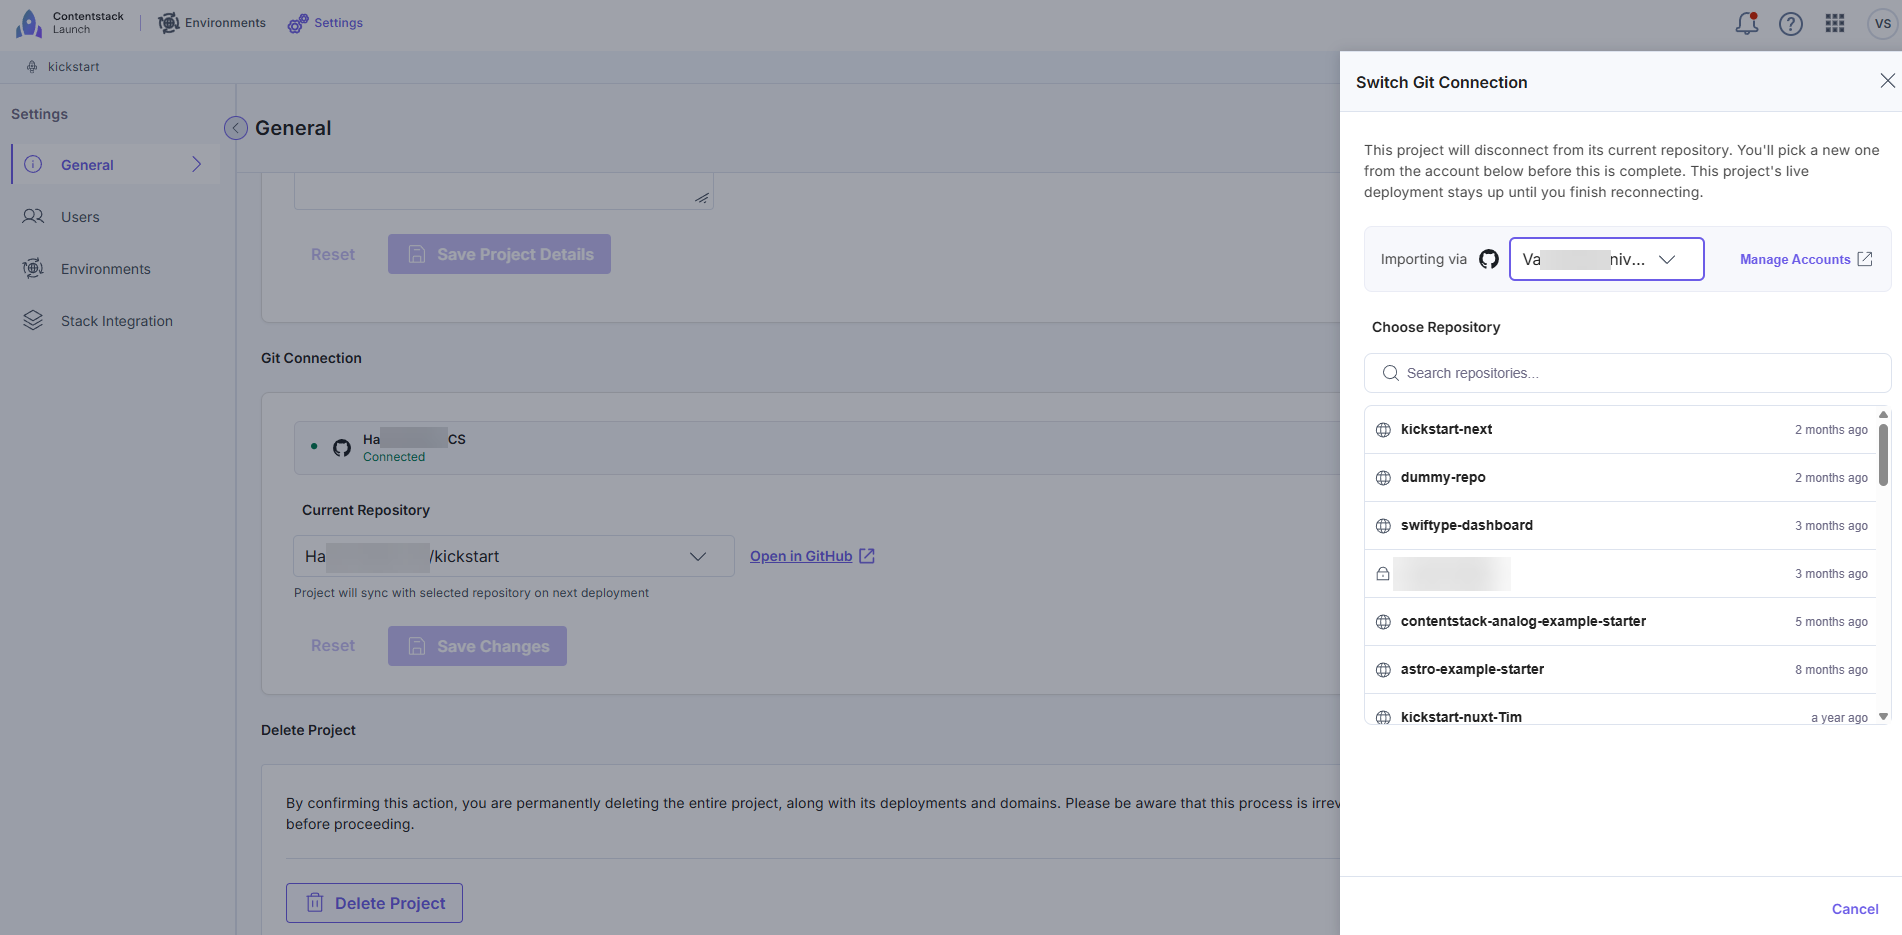Image resolution: width=1902 pixels, height=935 pixels.
Task: Click the Stack Integration layers icon
Action: click(33, 320)
